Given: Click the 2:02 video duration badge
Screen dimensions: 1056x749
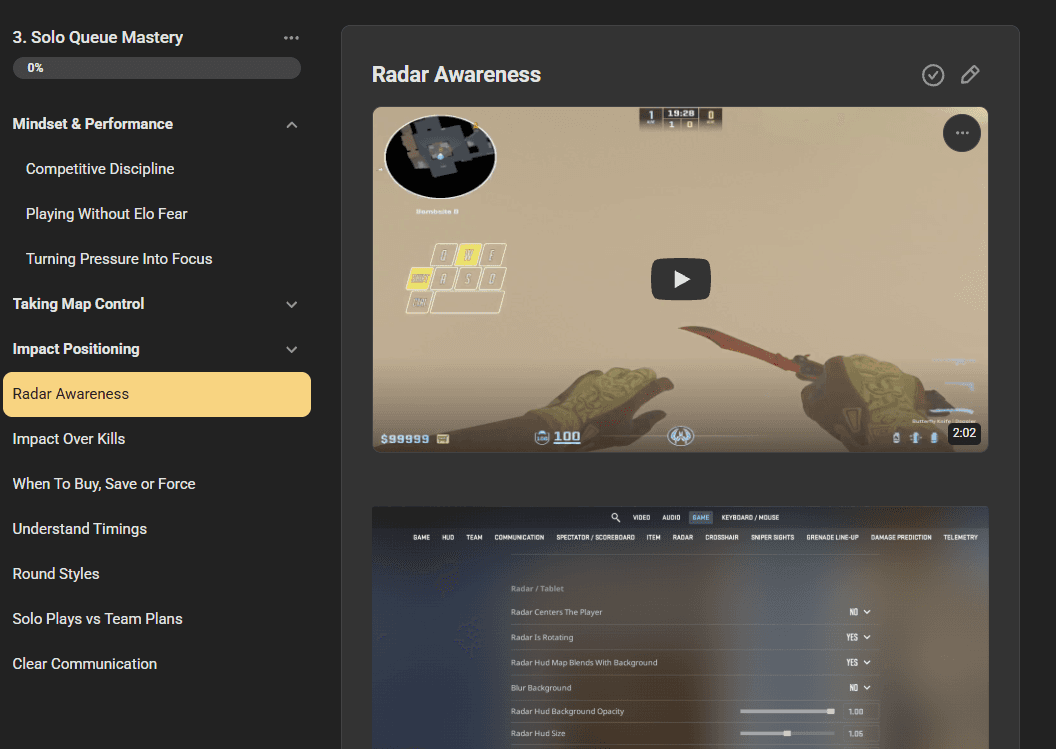Looking at the screenshot, I should (964, 433).
